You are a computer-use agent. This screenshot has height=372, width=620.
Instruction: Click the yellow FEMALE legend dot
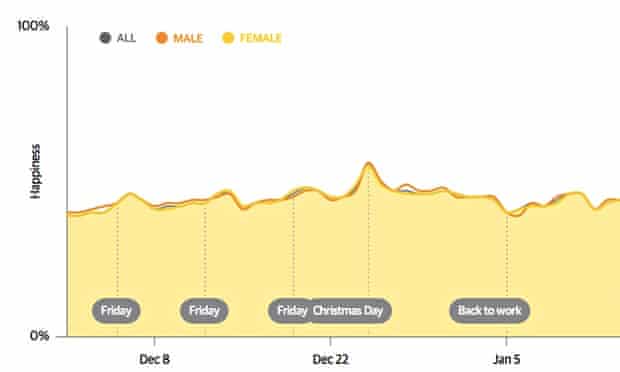(x=228, y=38)
